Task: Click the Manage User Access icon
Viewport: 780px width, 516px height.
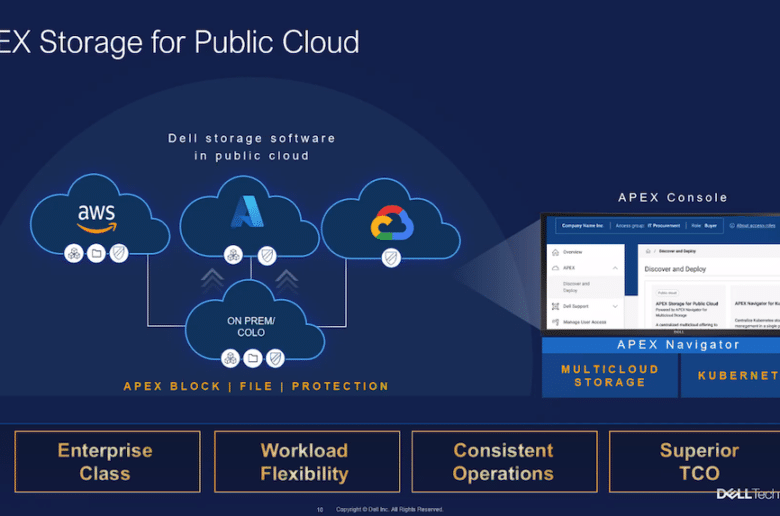Action: click(x=556, y=322)
